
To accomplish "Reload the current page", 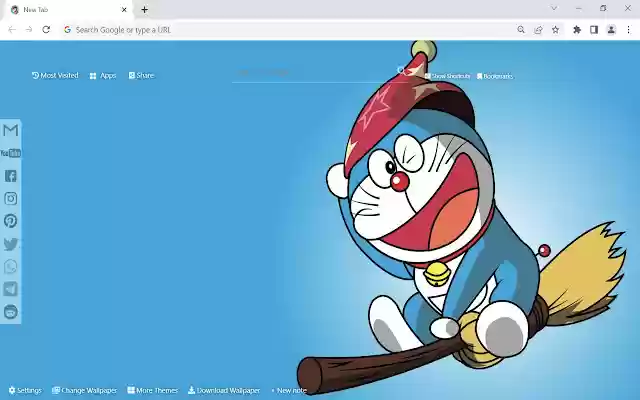I will (46, 29).
